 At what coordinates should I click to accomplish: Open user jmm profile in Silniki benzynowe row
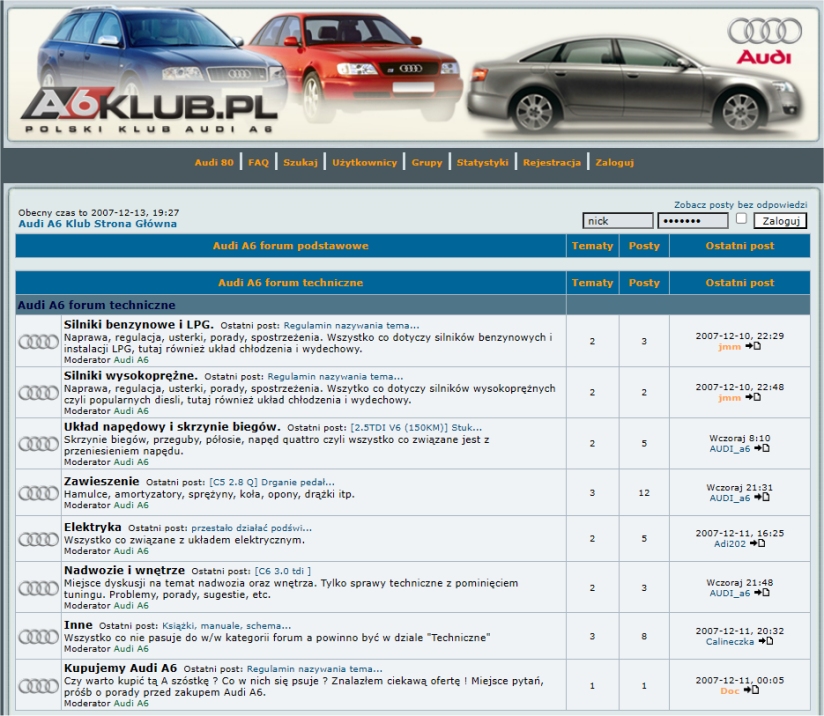[729, 346]
